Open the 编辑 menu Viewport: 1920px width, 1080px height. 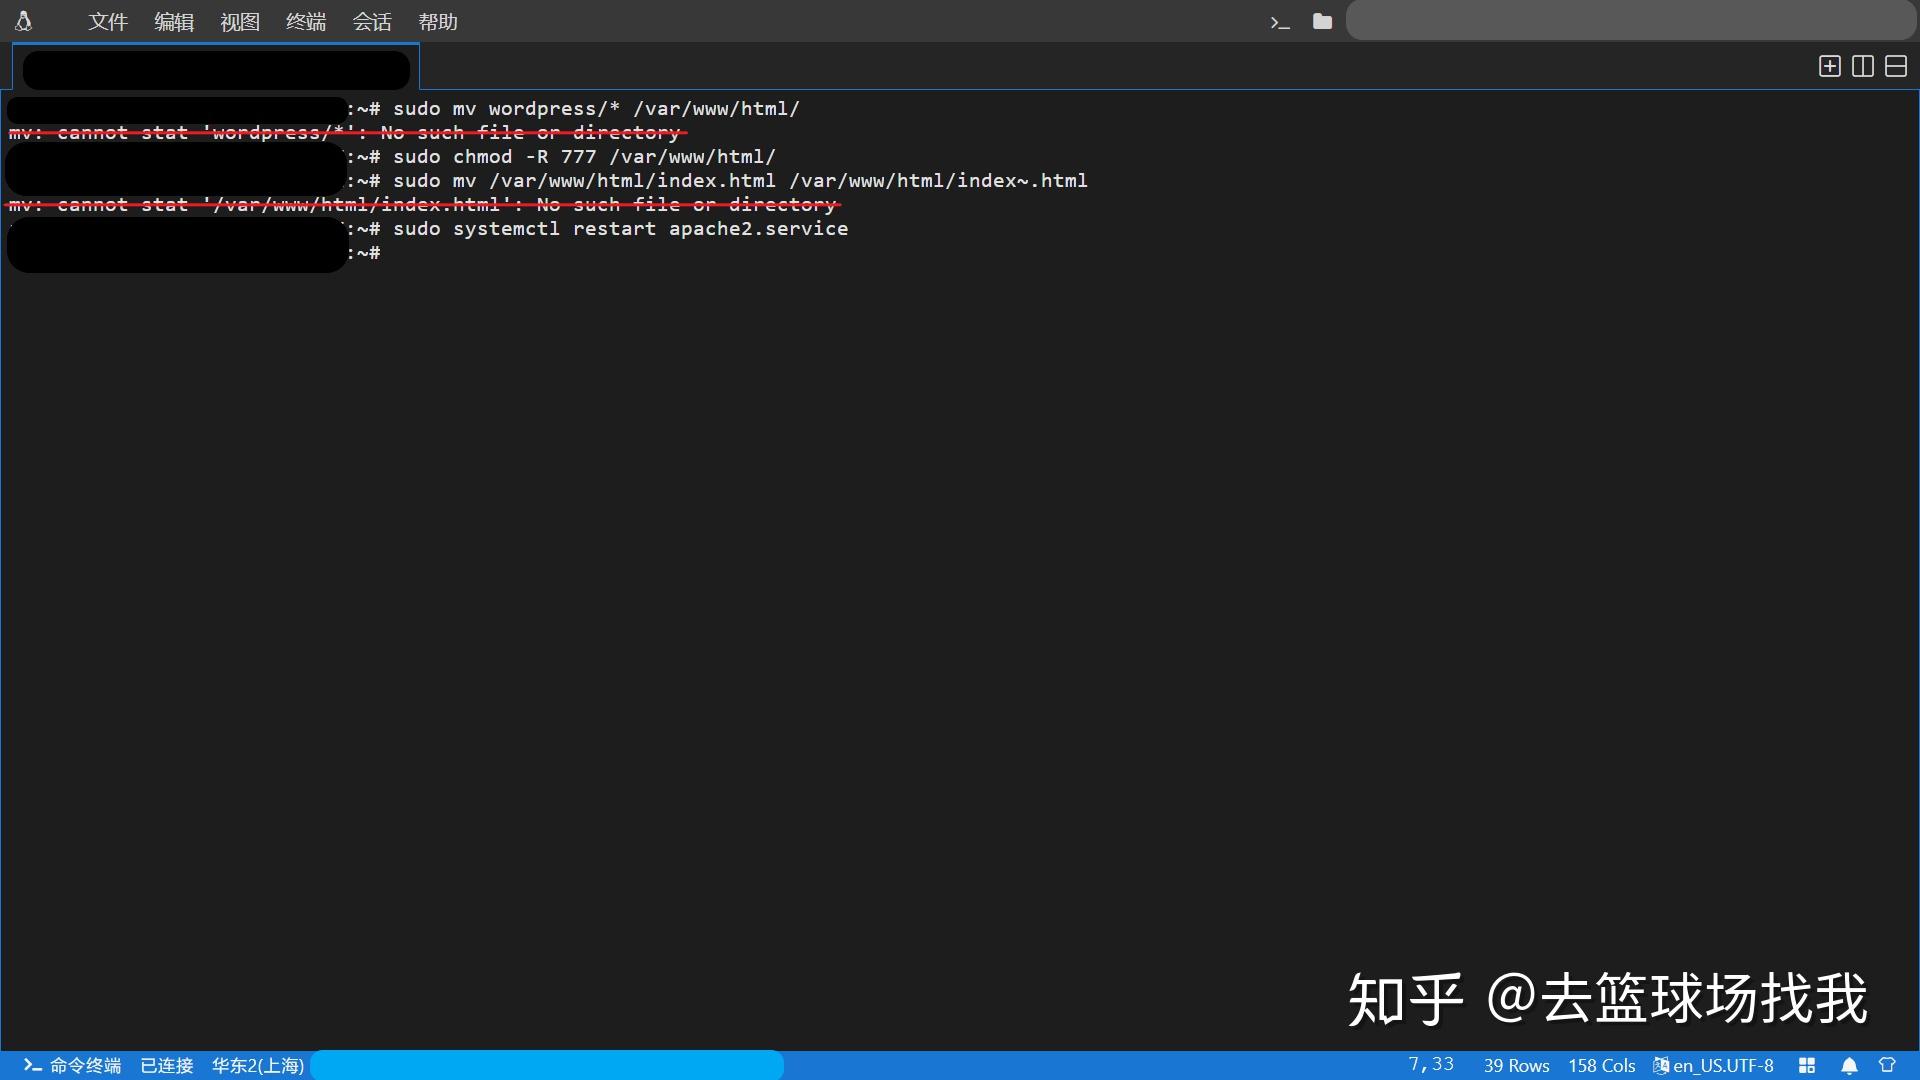click(174, 21)
